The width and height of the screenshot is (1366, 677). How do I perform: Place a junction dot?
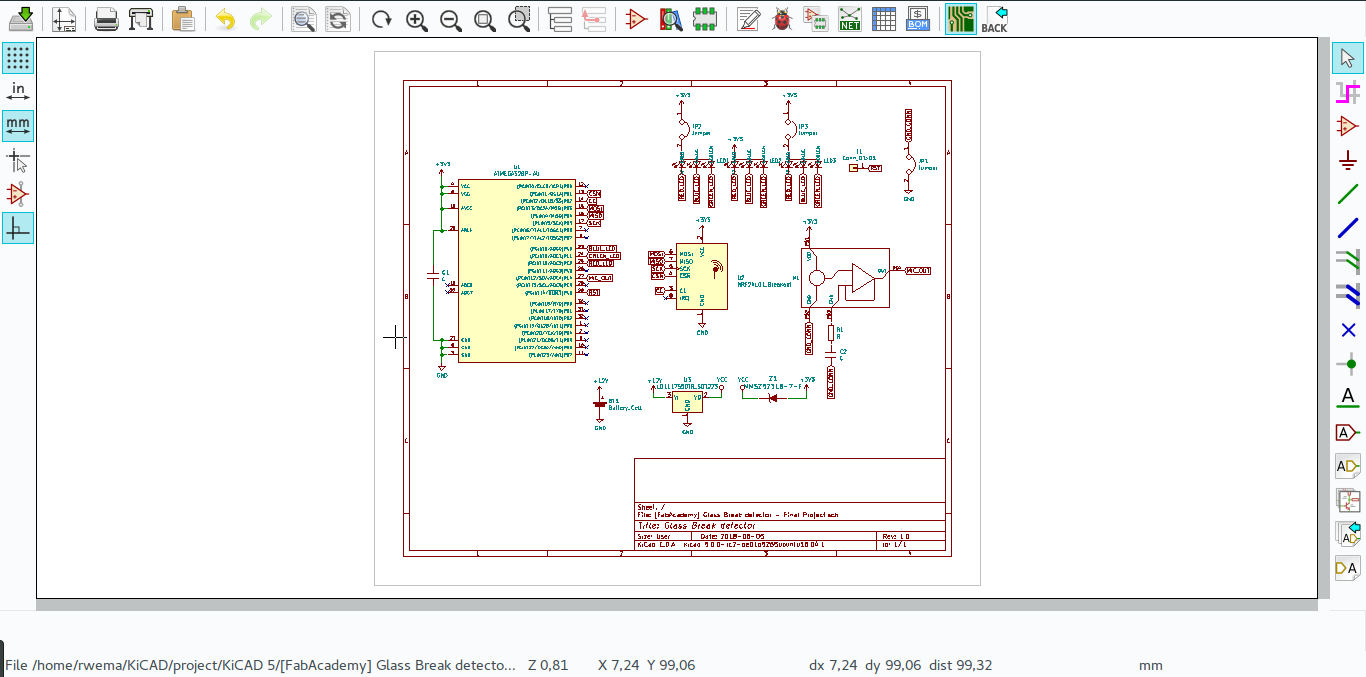(x=1349, y=363)
